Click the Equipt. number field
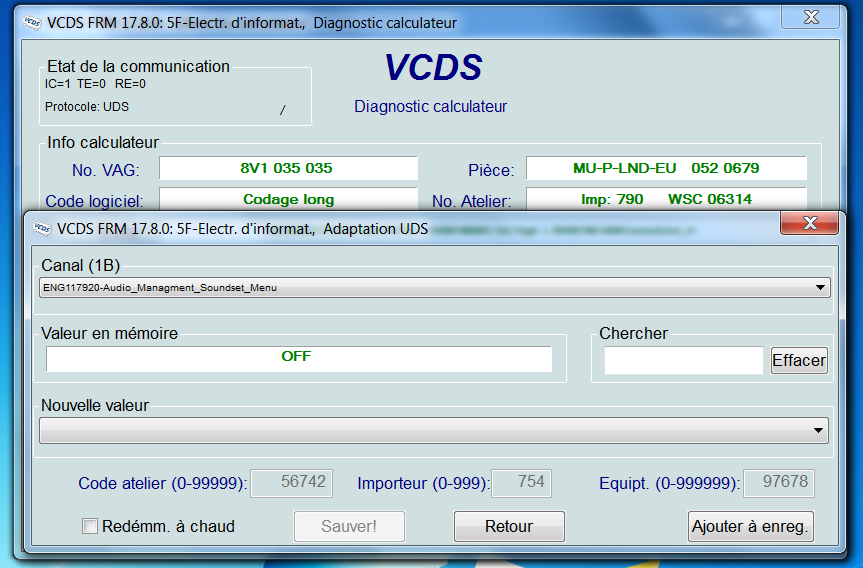 [x=778, y=483]
